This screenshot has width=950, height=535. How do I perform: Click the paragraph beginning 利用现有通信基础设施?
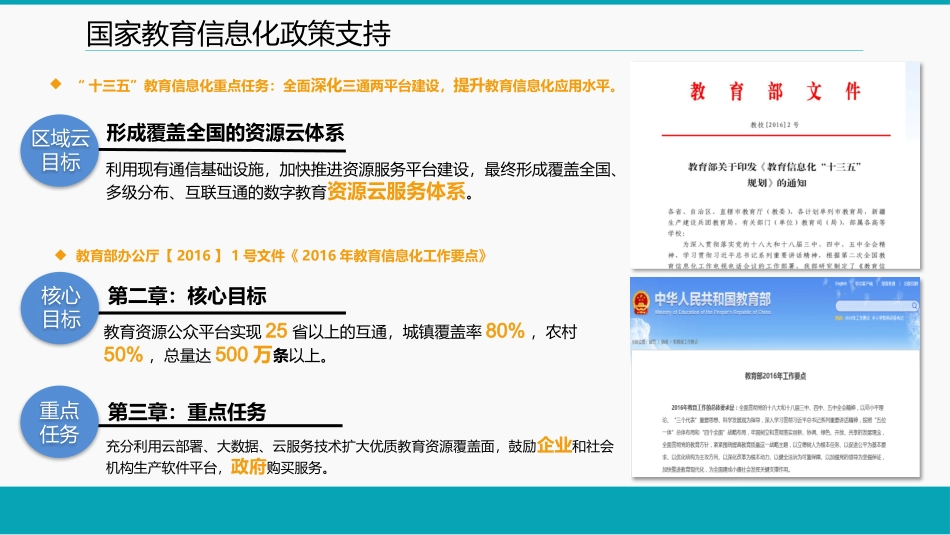coord(362,181)
